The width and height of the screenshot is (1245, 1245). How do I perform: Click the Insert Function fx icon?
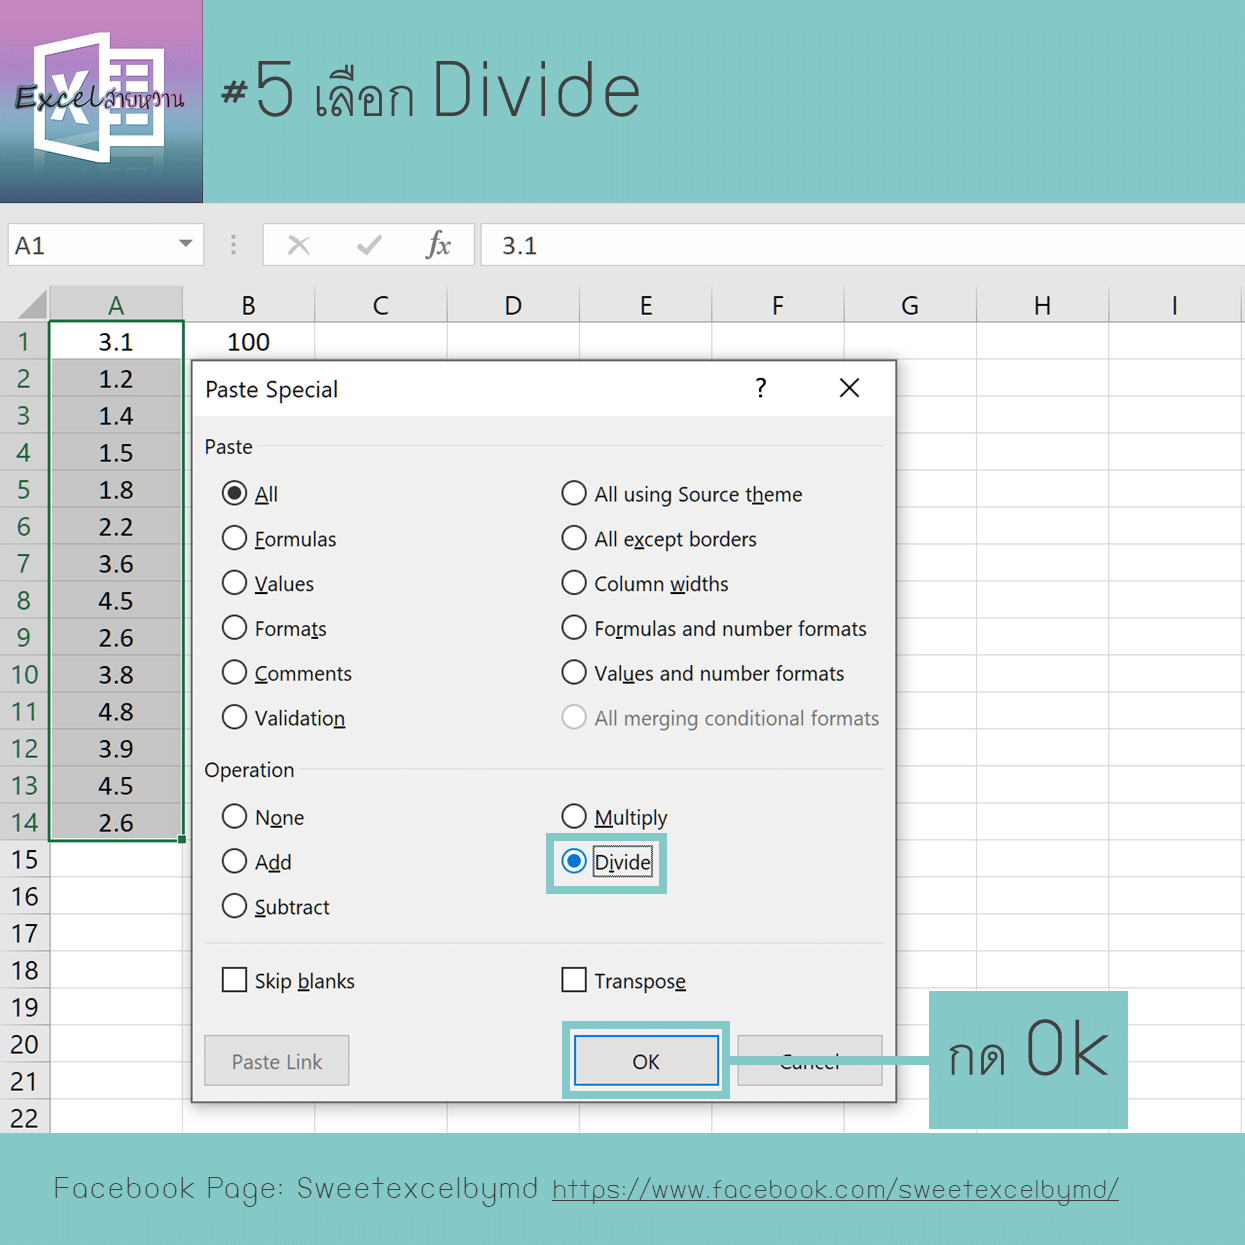coord(438,245)
